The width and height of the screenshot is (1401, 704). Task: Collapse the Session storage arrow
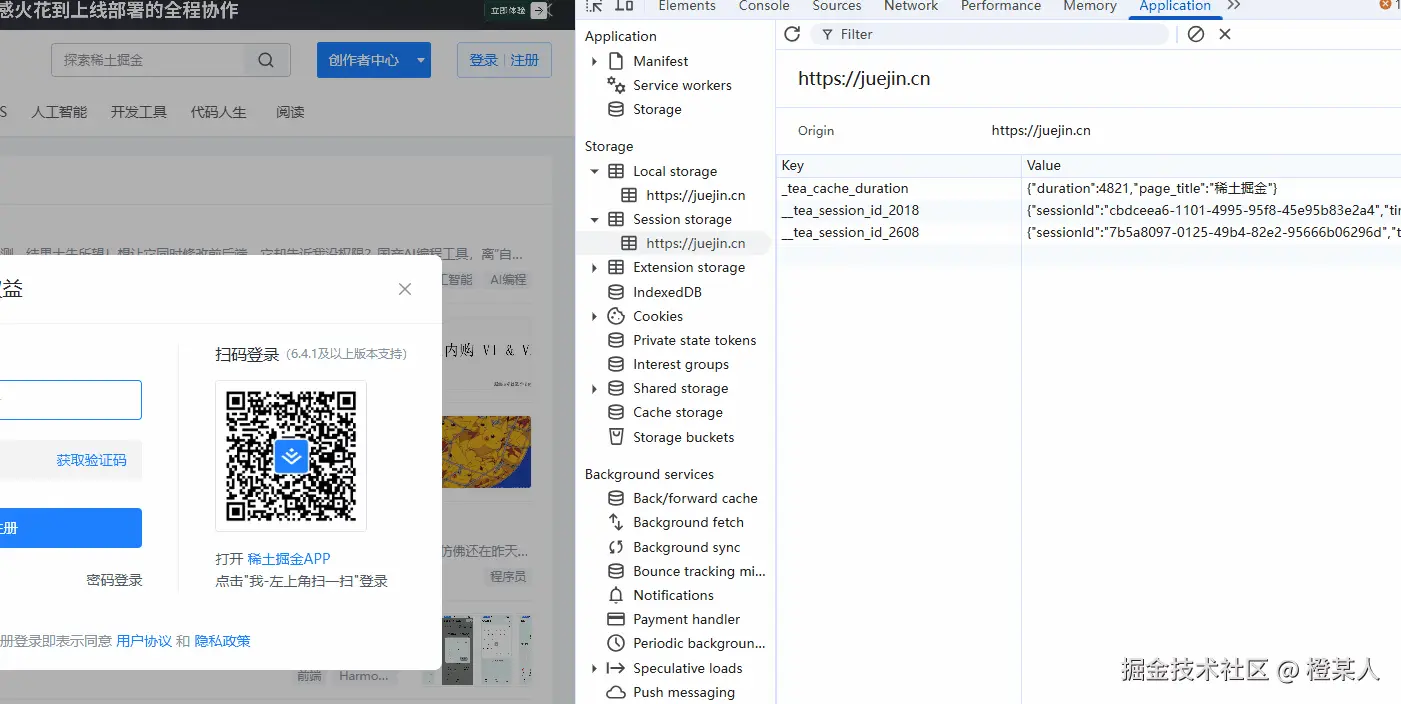pyautogui.click(x=595, y=219)
